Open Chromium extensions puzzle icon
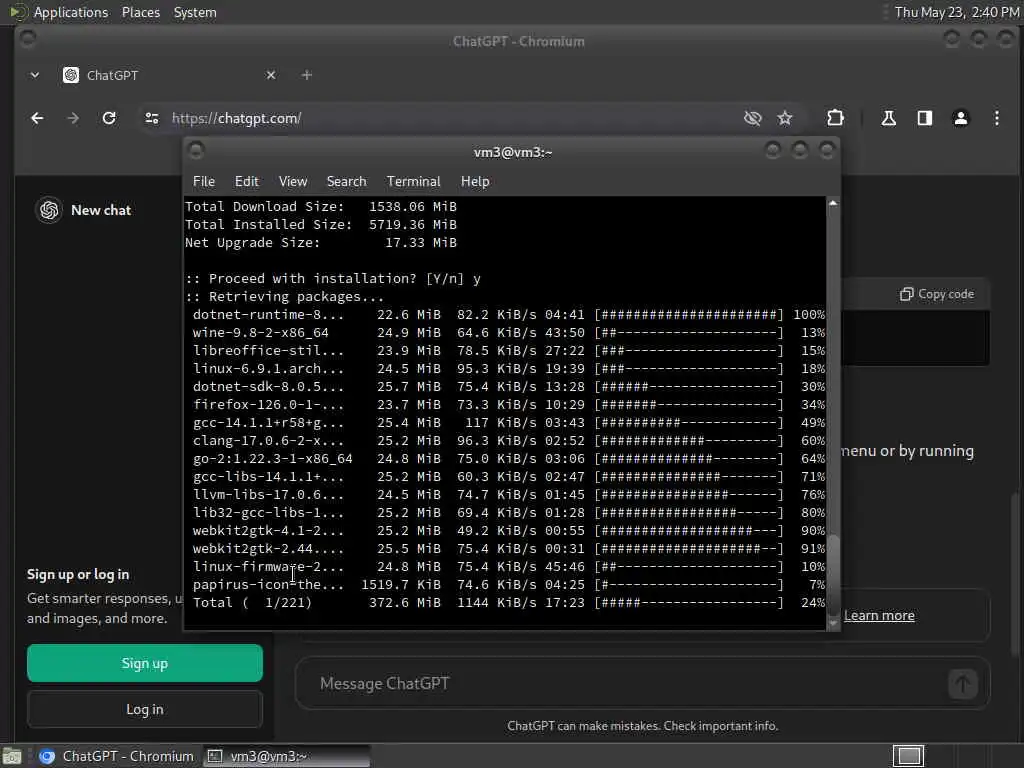 835,118
